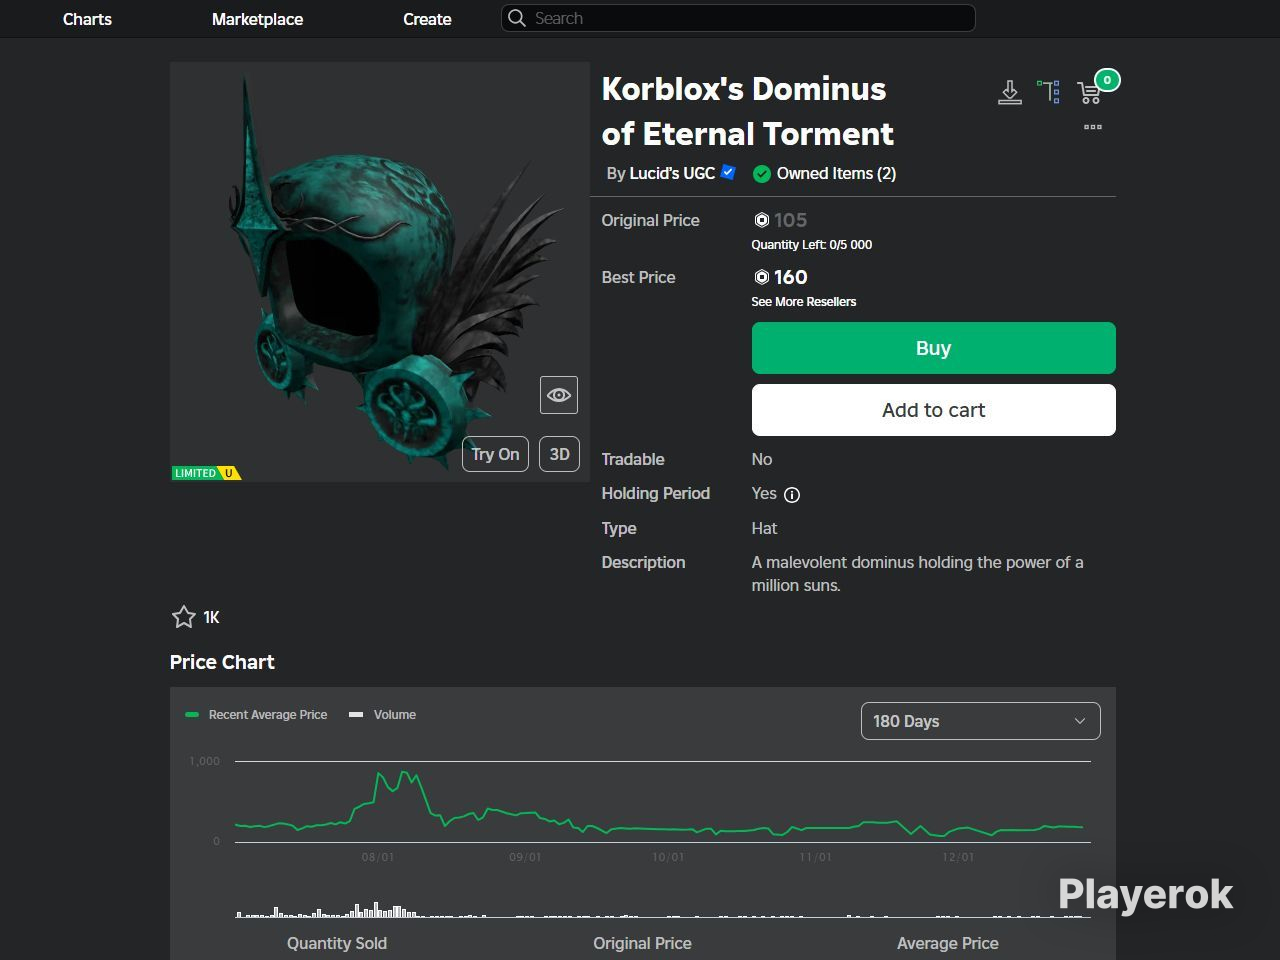Click the volume bars under the chart
1280x960 pixels.
[x=659, y=910]
